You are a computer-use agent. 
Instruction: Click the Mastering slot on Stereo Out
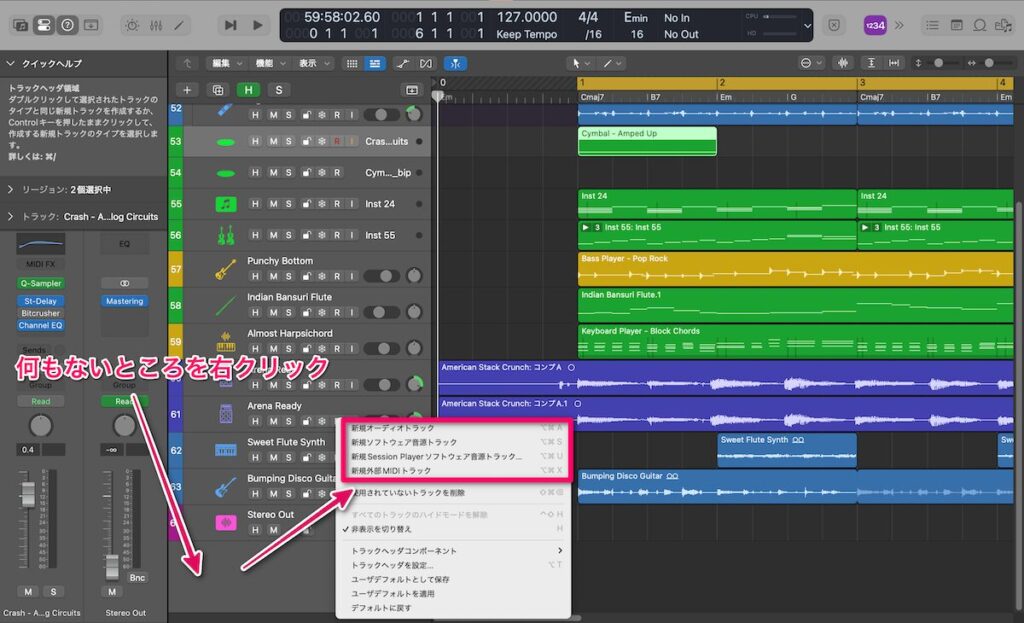pyautogui.click(x=125, y=301)
